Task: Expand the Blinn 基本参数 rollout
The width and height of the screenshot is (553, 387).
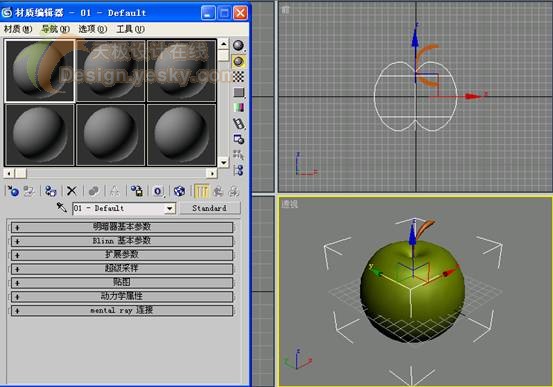Action: coord(122,241)
